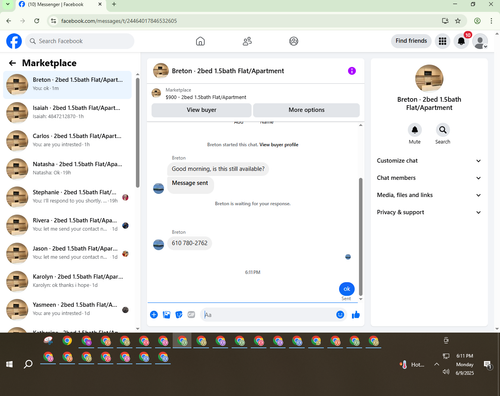Open the account profile avatar menu
The width and height of the screenshot is (500, 396).
click(x=480, y=41)
